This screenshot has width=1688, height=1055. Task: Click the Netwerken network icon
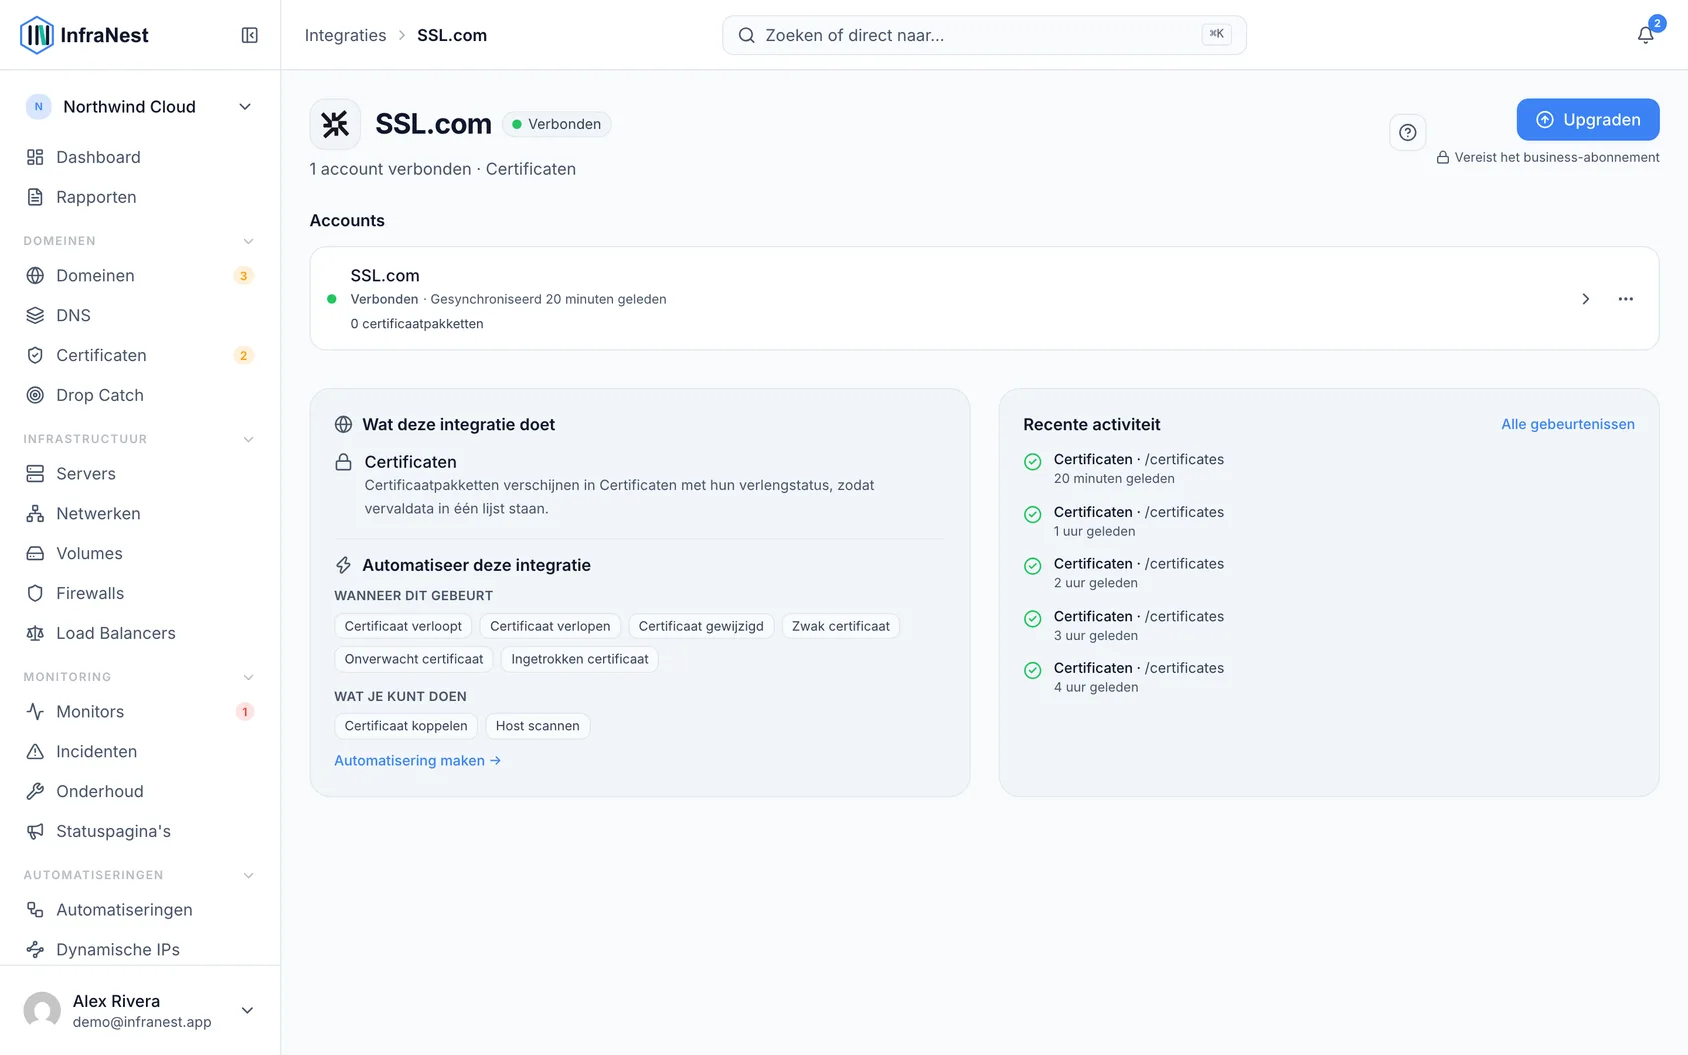click(35, 513)
